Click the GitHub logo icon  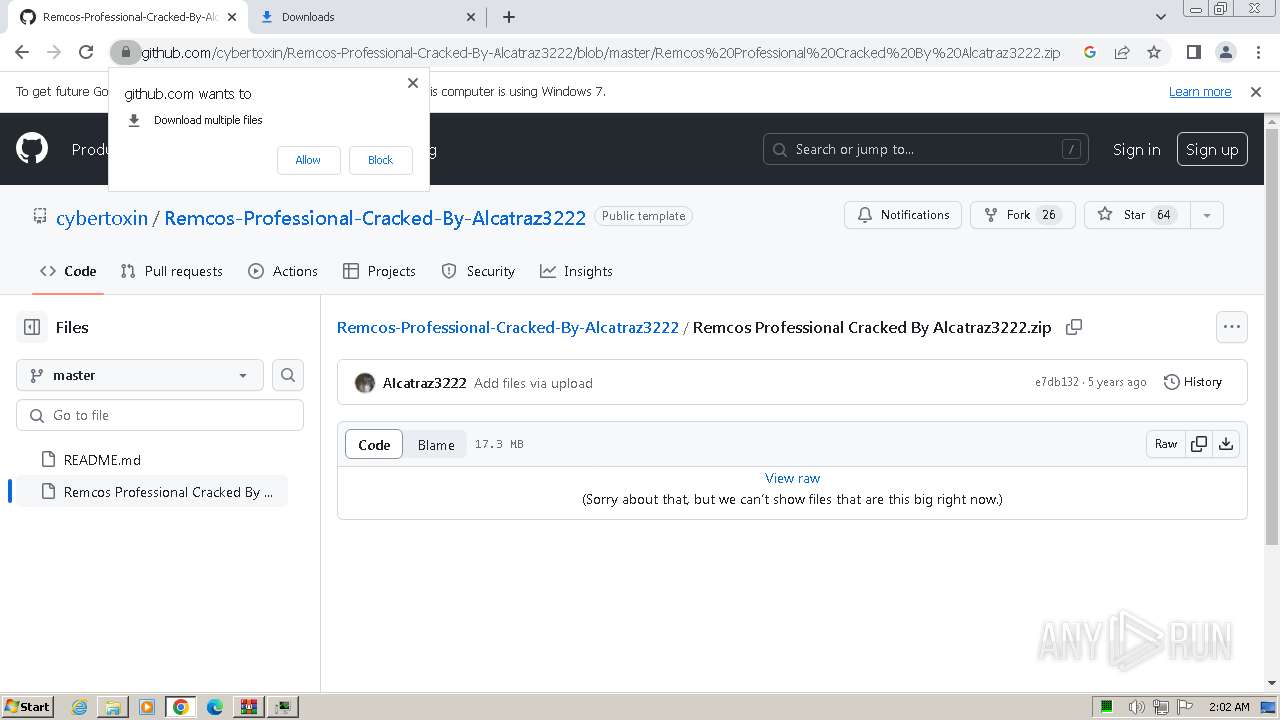(x=32, y=149)
